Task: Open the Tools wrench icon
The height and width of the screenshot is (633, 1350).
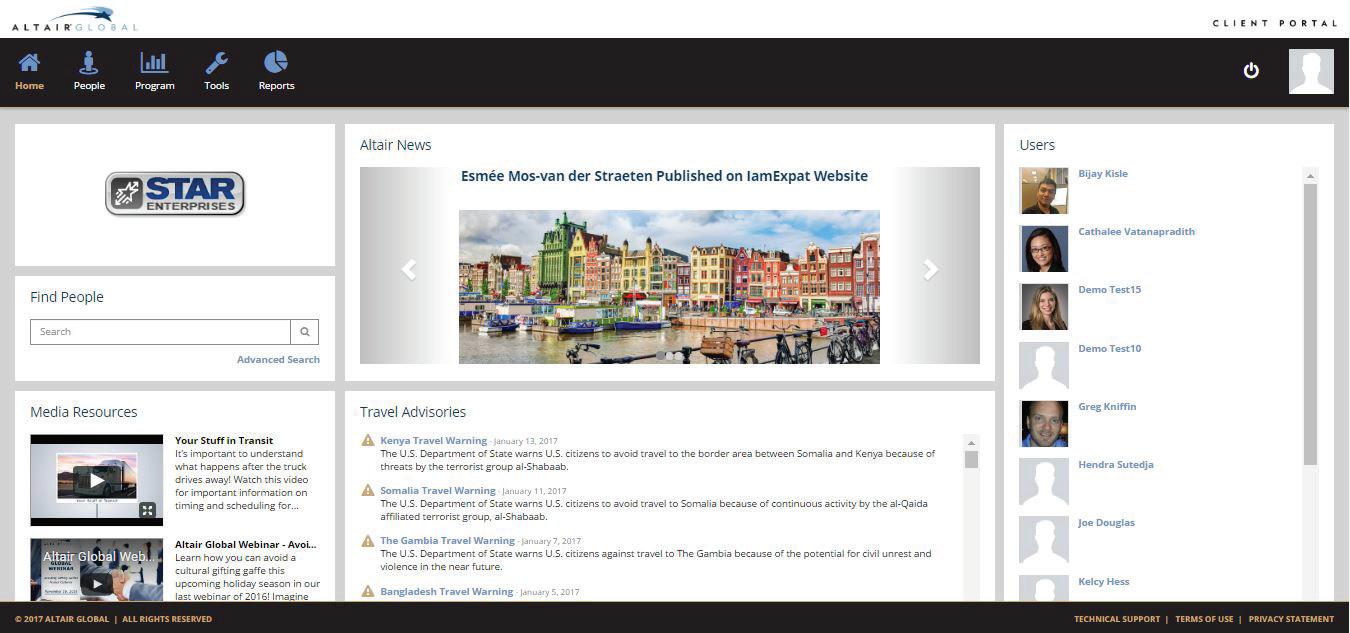Action: tap(216, 62)
